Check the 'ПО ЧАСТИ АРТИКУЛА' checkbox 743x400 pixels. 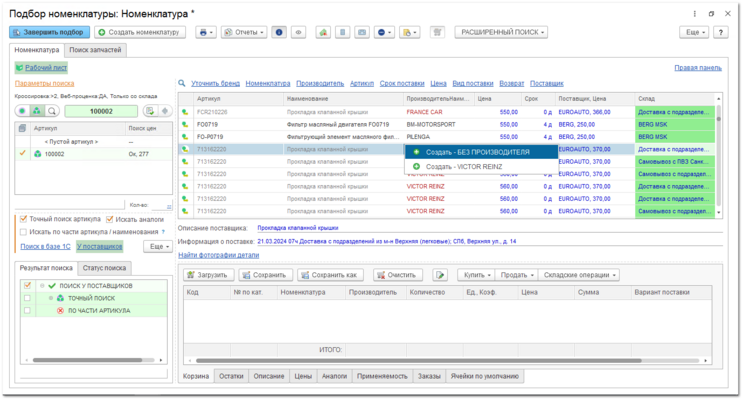coord(27,310)
